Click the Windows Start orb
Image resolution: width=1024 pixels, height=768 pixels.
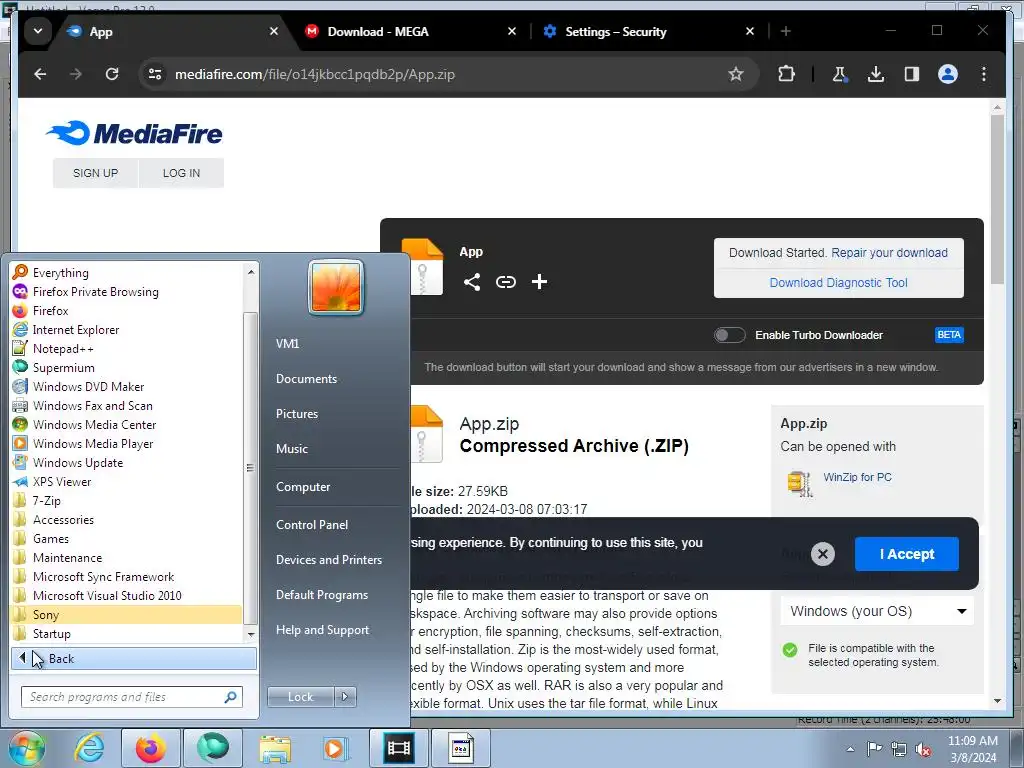click(x=26, y=749)
